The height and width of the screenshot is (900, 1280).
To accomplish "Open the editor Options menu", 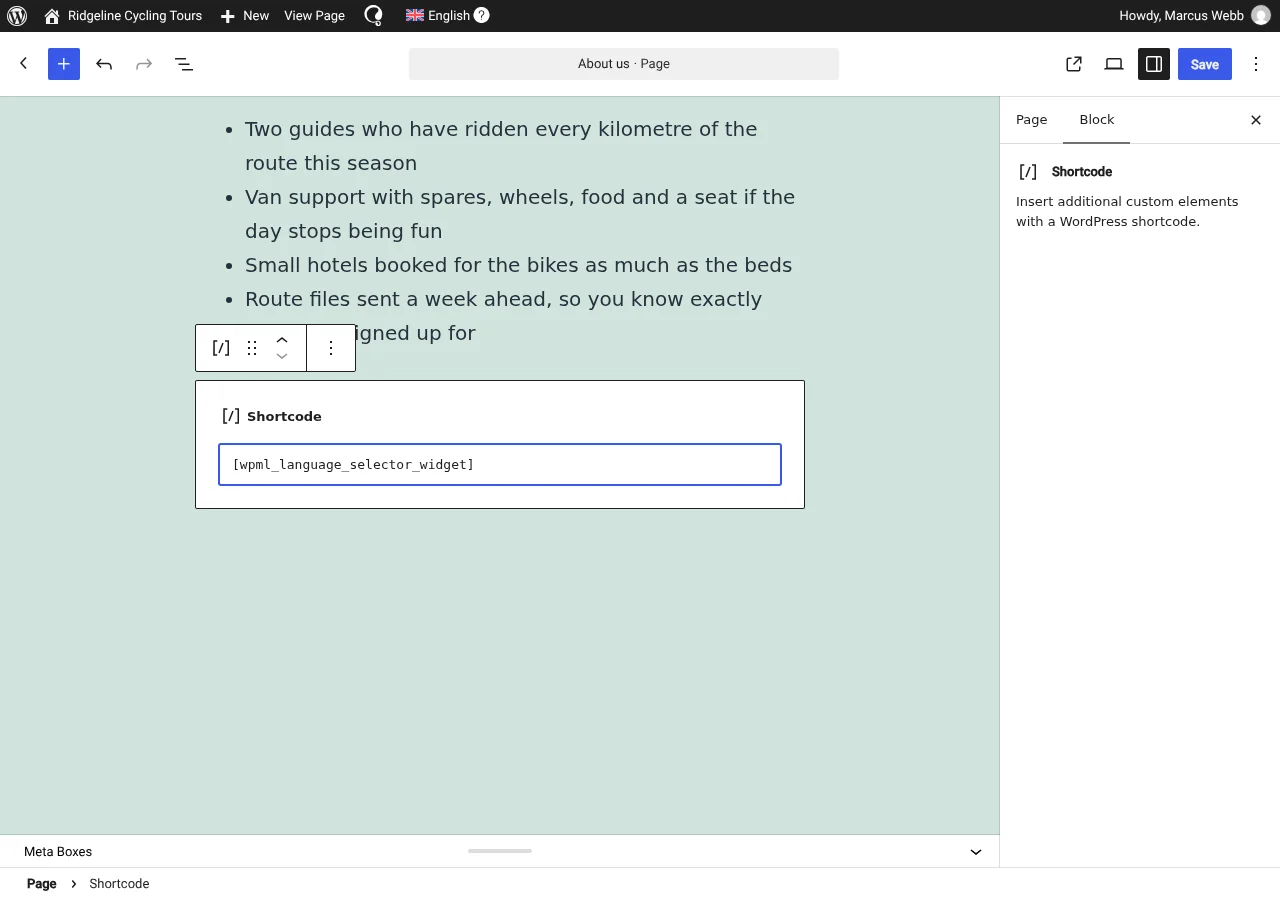I will pyautogui.click(x=1256, y=64).
